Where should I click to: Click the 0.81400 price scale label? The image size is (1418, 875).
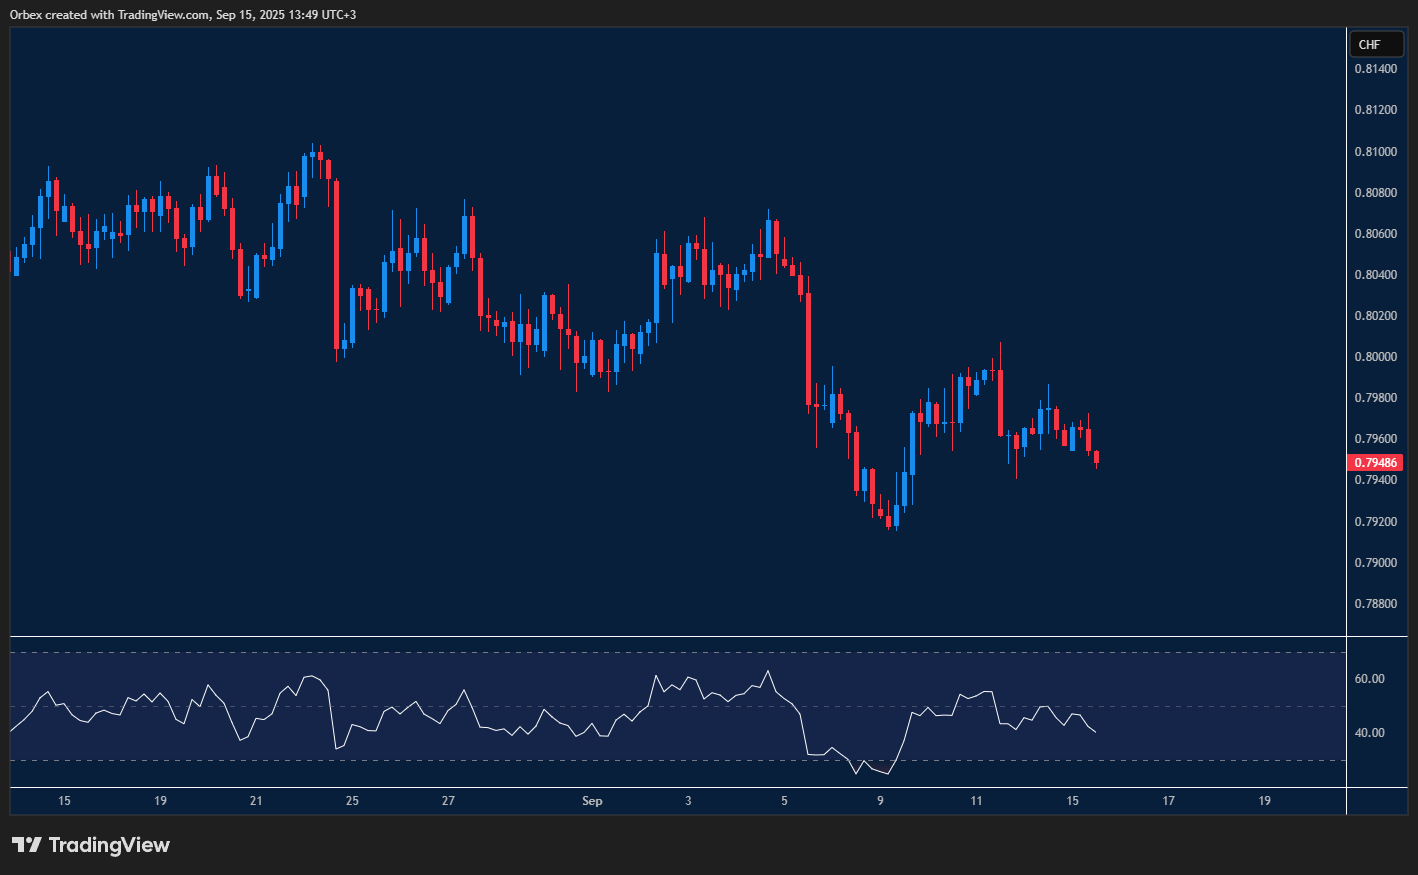pyautogui.click(x=1378, y=69)
